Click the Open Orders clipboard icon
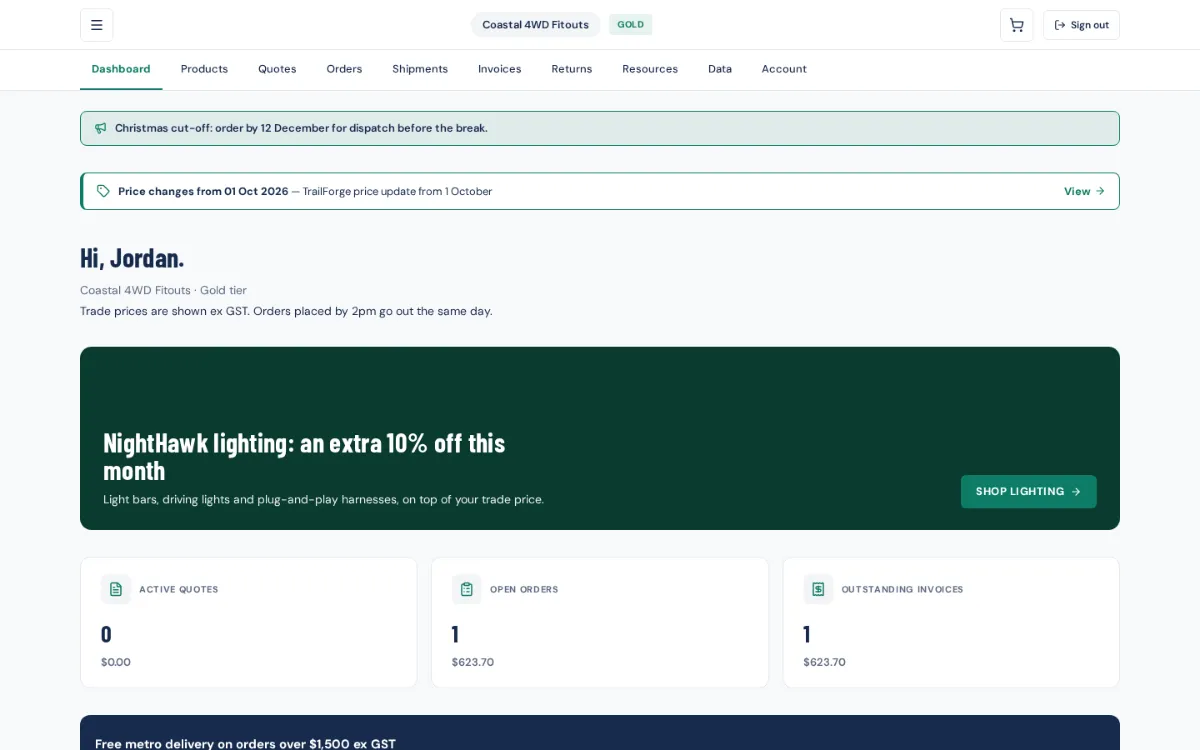Image resolution: width=1200 pixels, height=750 pixels. point(466,589)
